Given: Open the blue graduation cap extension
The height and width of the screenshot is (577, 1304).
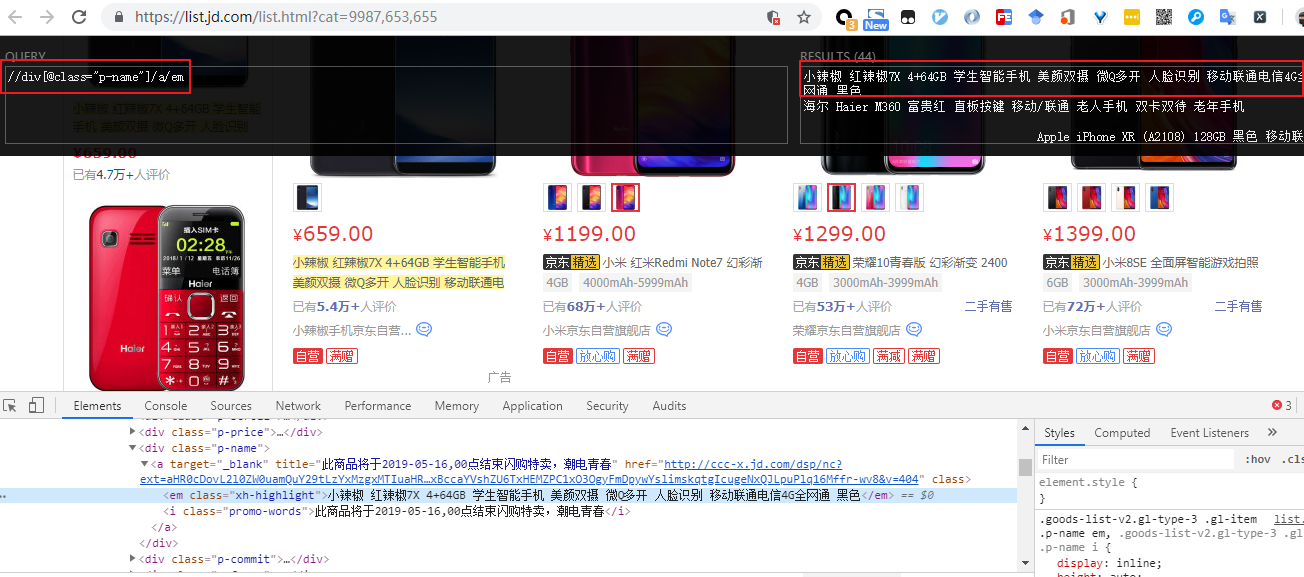Looking at the screenshot, I should click(x=1035, y=17).
